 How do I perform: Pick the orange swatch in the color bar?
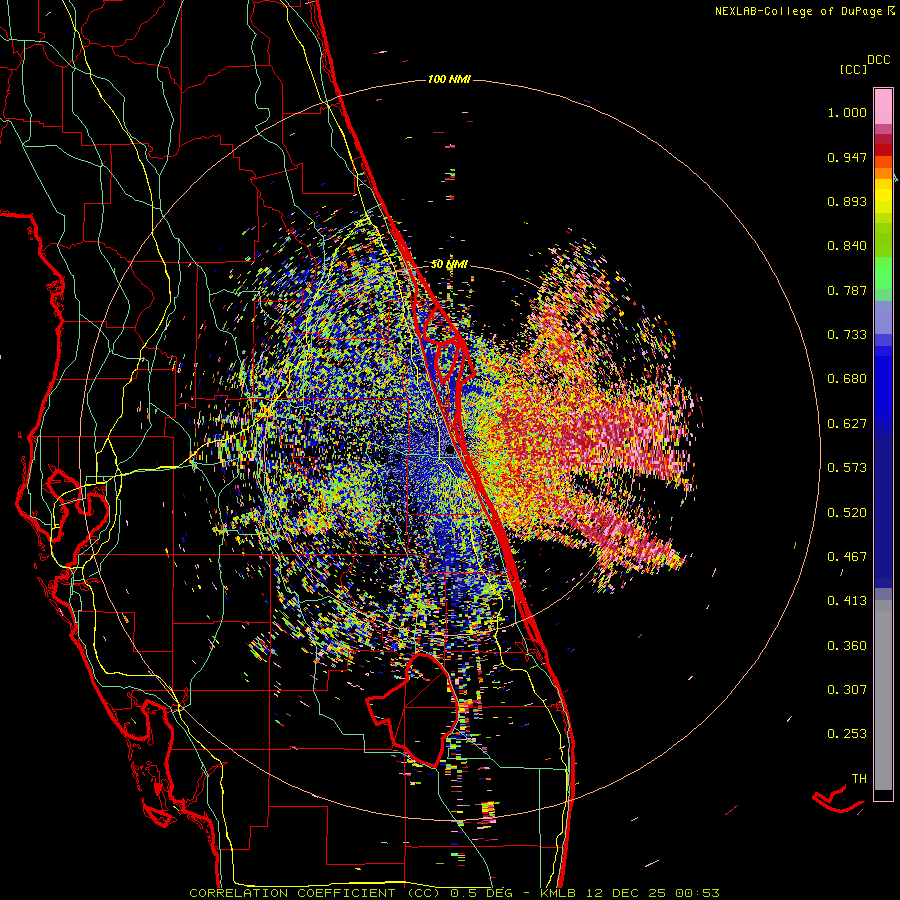[x=883, y=173]
